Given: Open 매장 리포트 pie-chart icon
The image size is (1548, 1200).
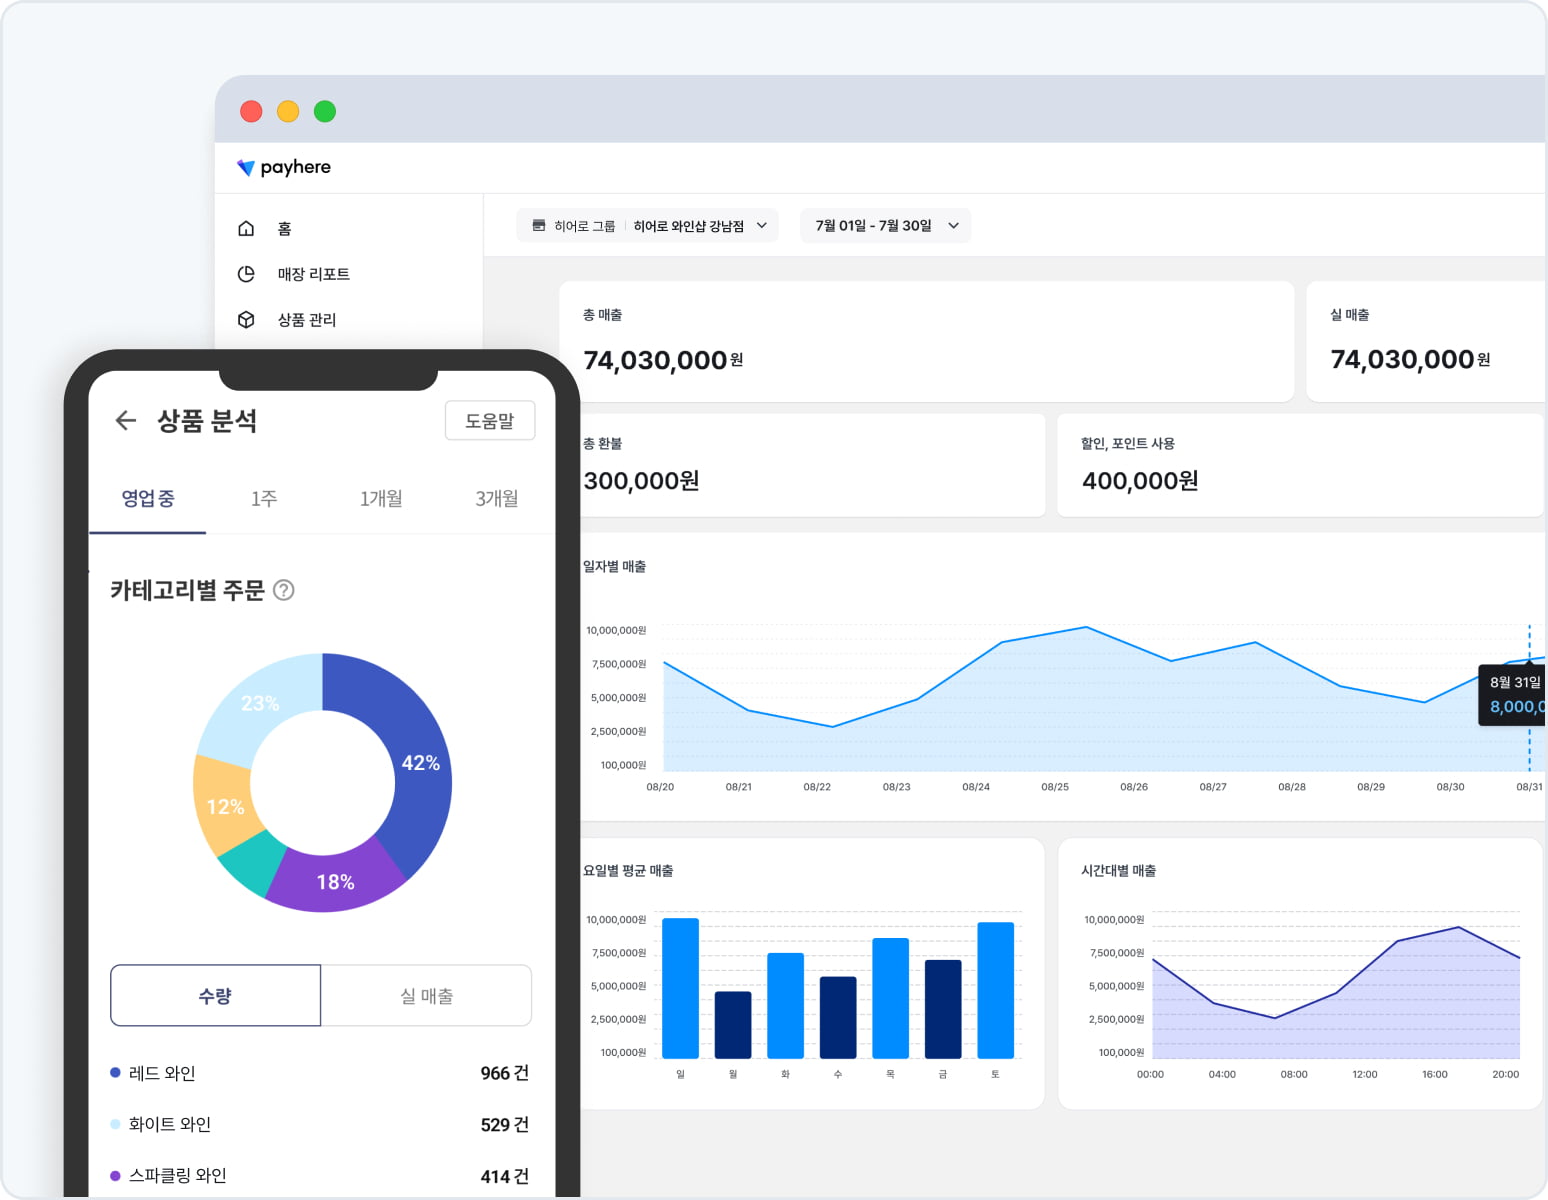Looking at the screenshot, I should pos(246,274).
